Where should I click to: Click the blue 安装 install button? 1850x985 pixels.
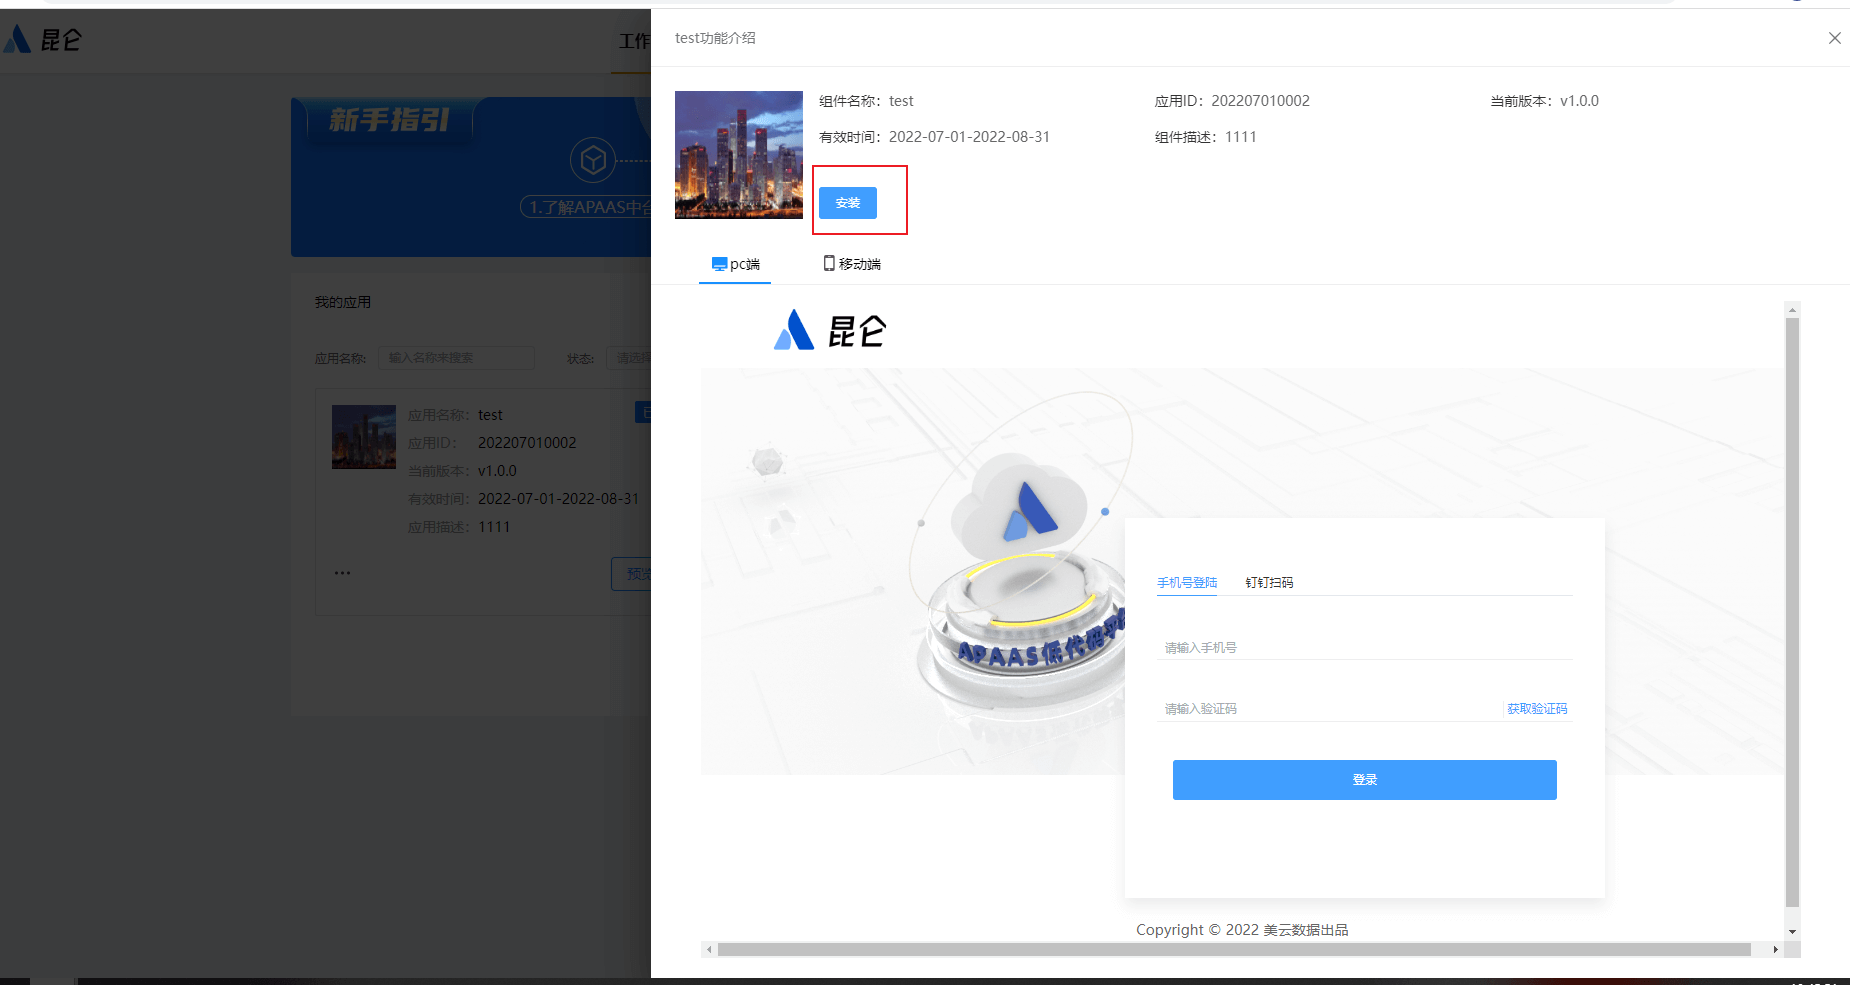pyautogui.click(x=847, y=203)
